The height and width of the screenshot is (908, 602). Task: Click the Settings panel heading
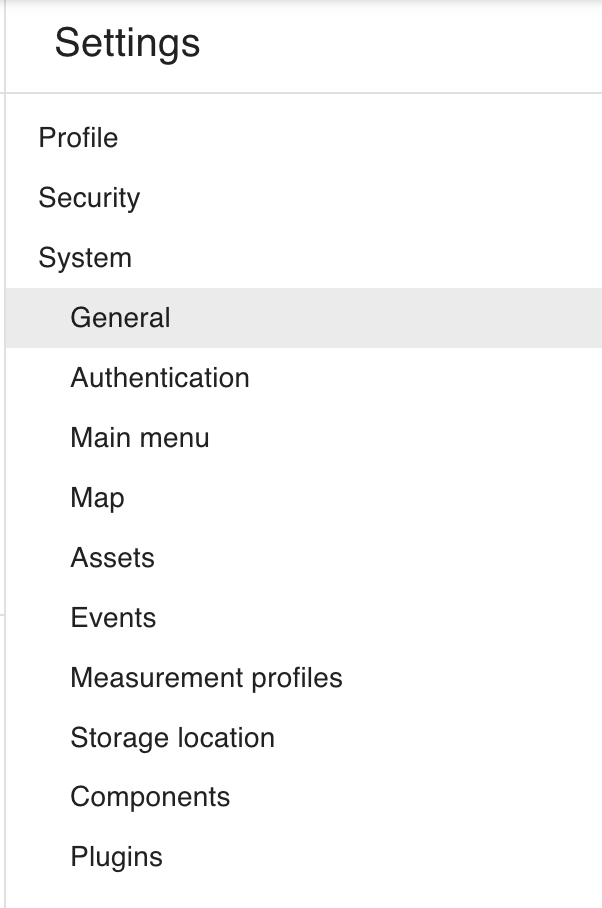[127, 44]
